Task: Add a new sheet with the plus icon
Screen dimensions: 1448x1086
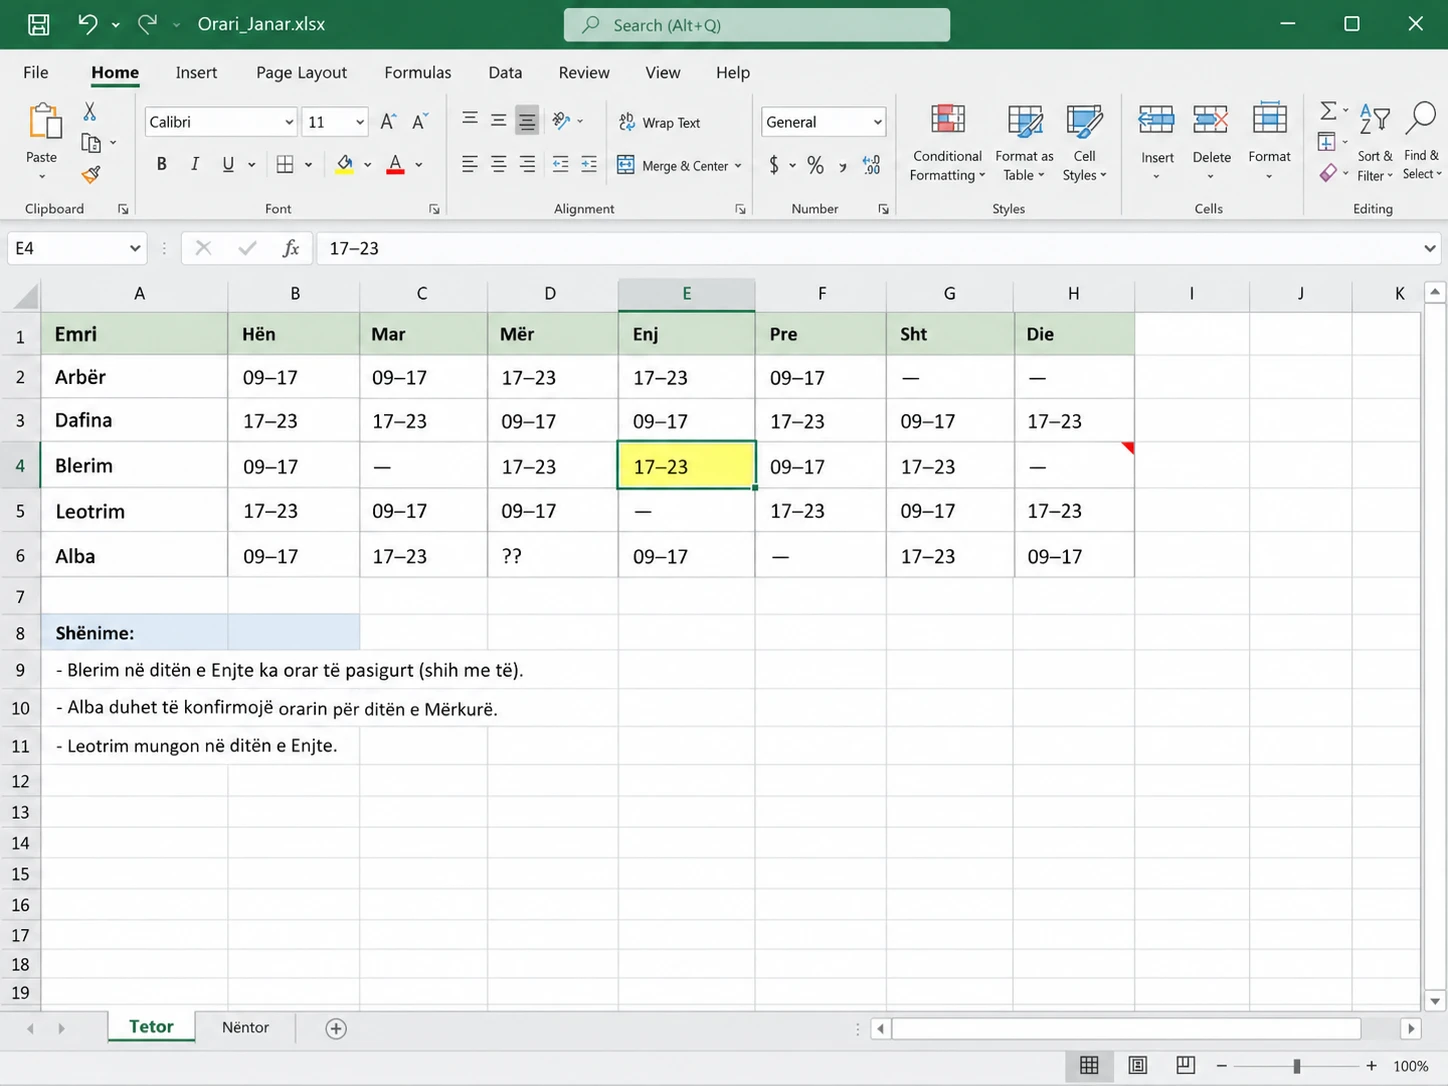Action: [x=336, y=1028]
